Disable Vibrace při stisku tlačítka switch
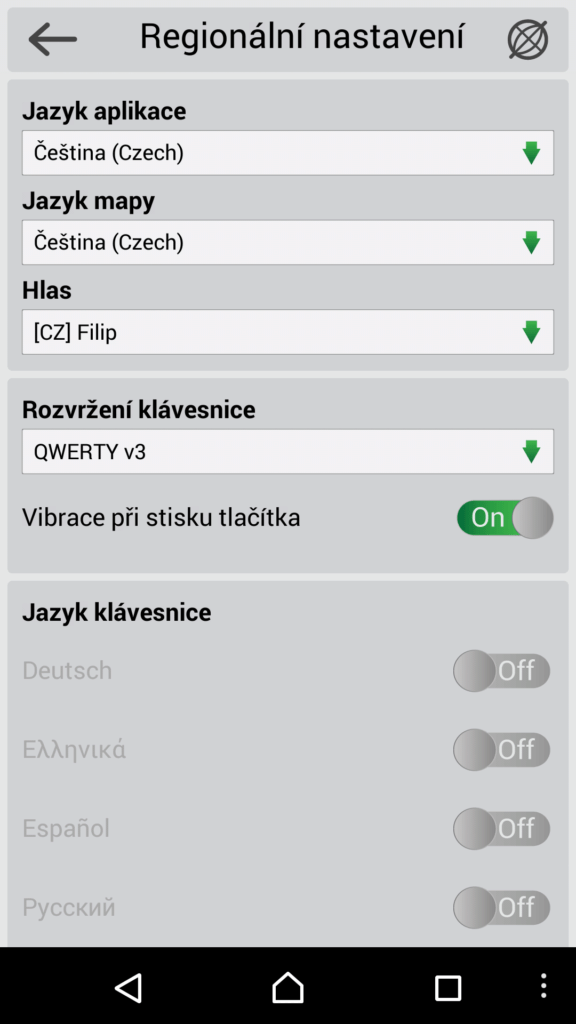This screenshot has width=576, height=1024. click(505, 517)
